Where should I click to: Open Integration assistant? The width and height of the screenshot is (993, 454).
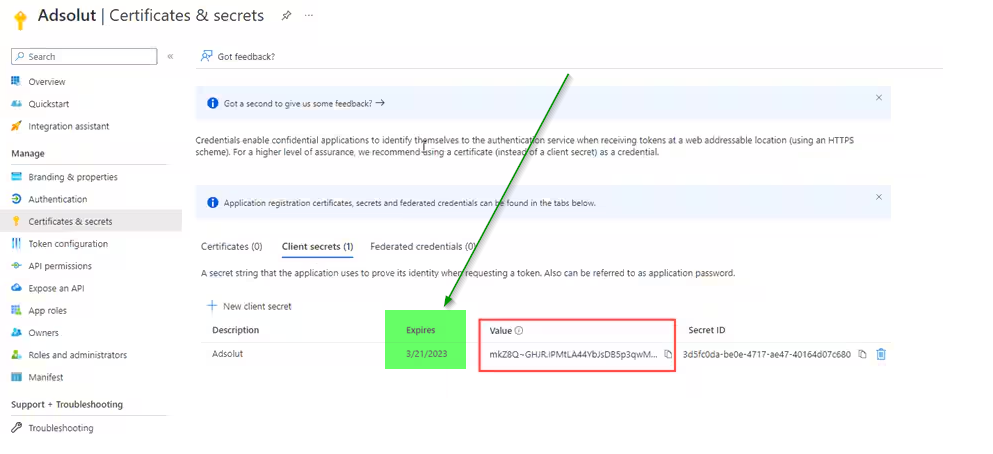pyautogui.click(x=68, y=126)
